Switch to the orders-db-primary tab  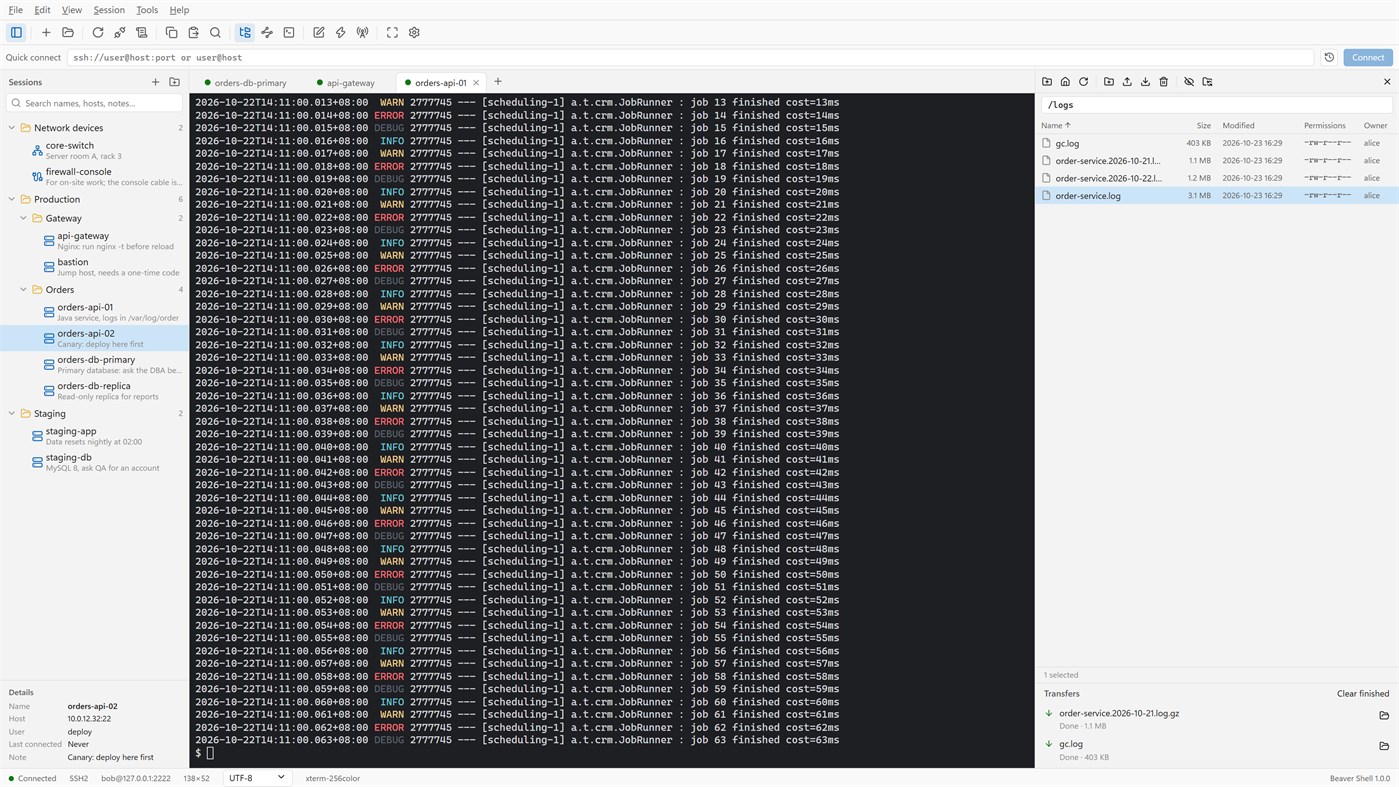click(x=246, y=83)
